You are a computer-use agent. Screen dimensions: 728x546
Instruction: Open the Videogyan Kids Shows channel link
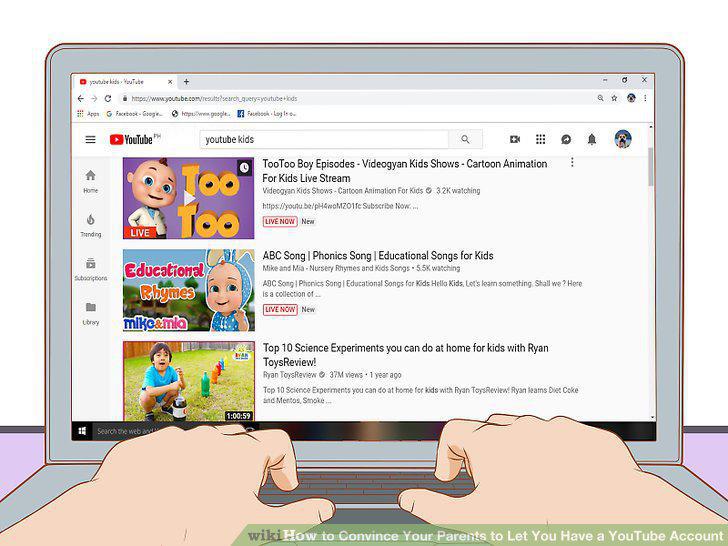click(343, 190)
